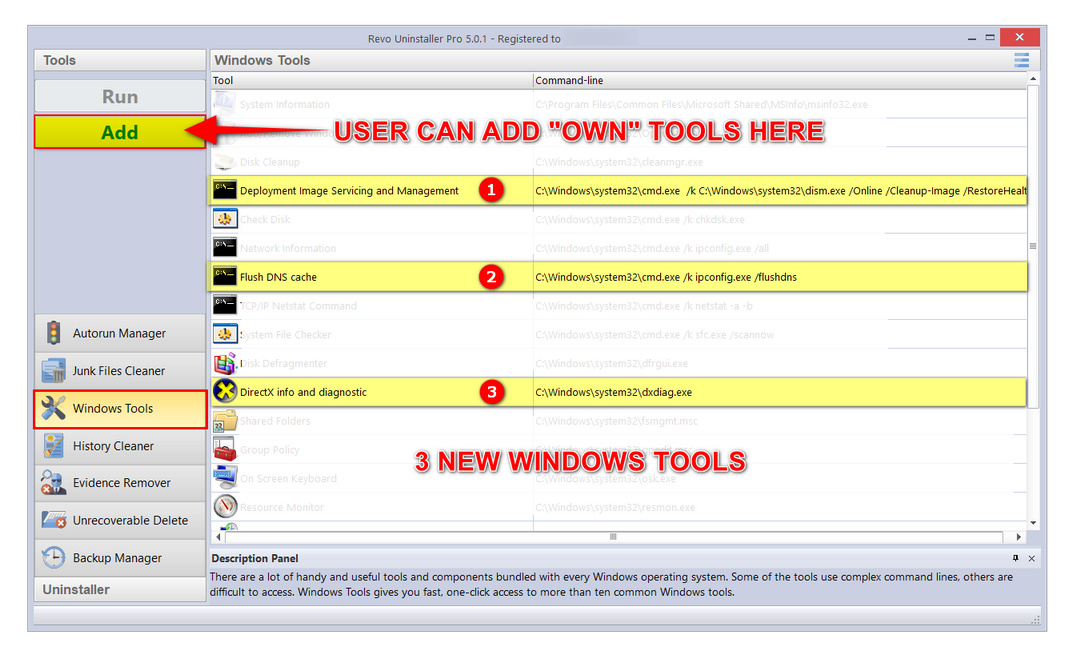The width and height of the screenshot is (1073, 655).
Task: Select the Check Disk row
Action: pyautogui.click(x=617, y=219)
